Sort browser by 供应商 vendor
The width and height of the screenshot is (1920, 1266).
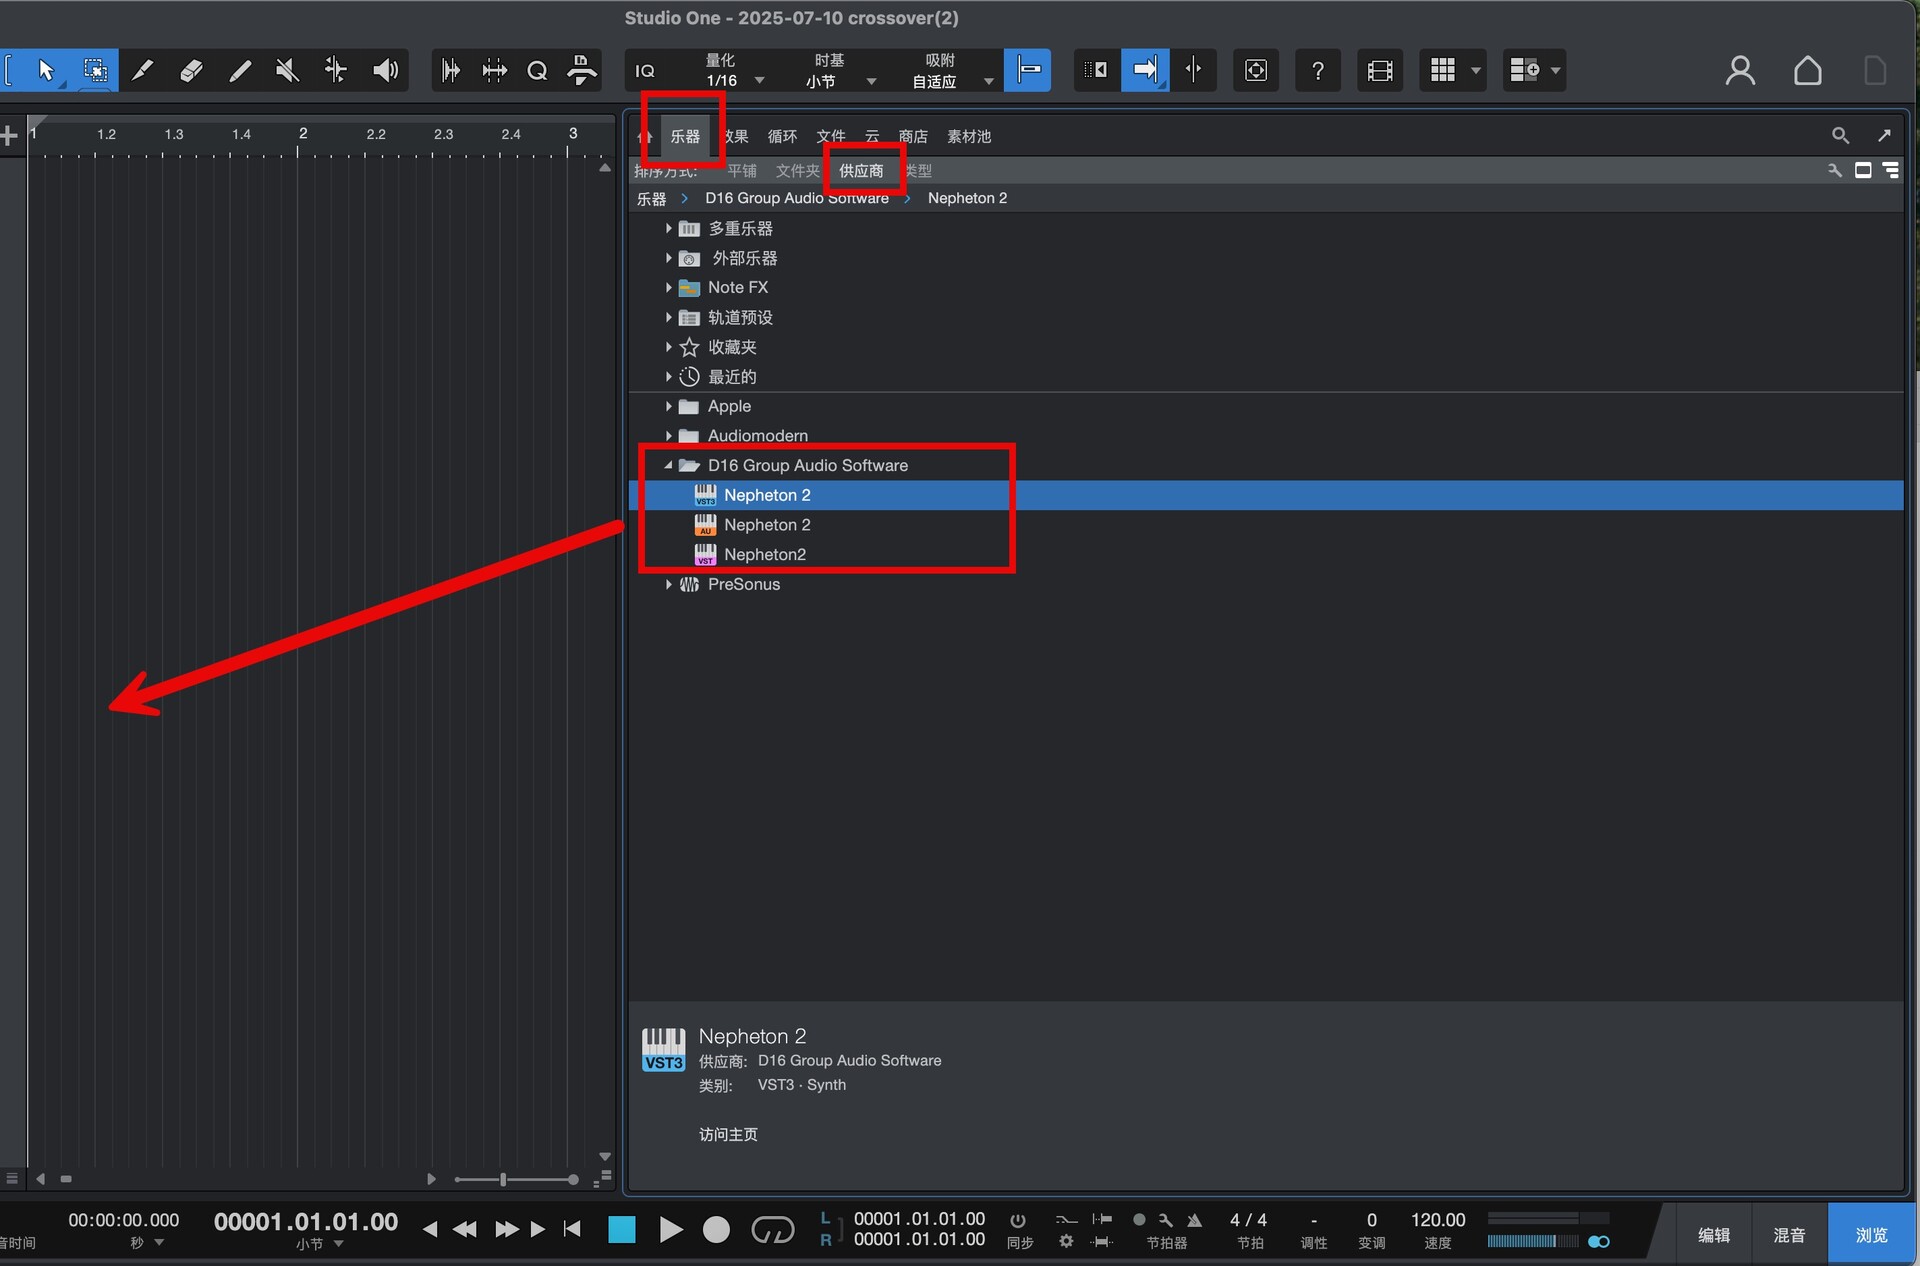[x=861, y=171]
